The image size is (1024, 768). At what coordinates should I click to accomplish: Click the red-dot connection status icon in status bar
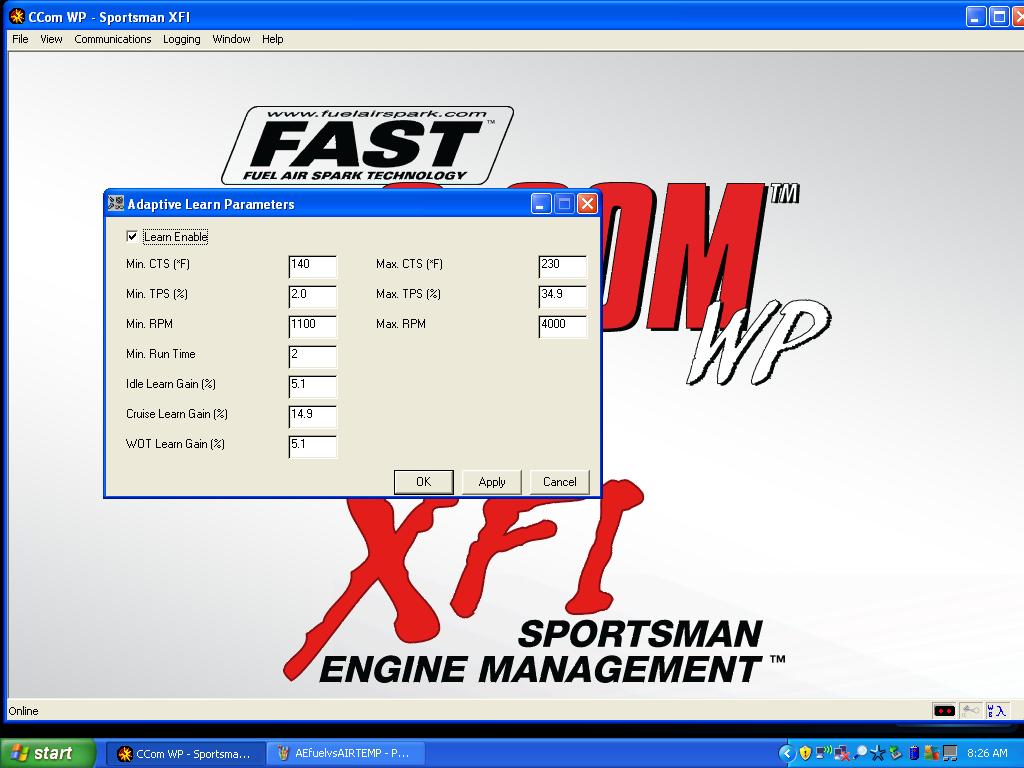click(944, 711)
